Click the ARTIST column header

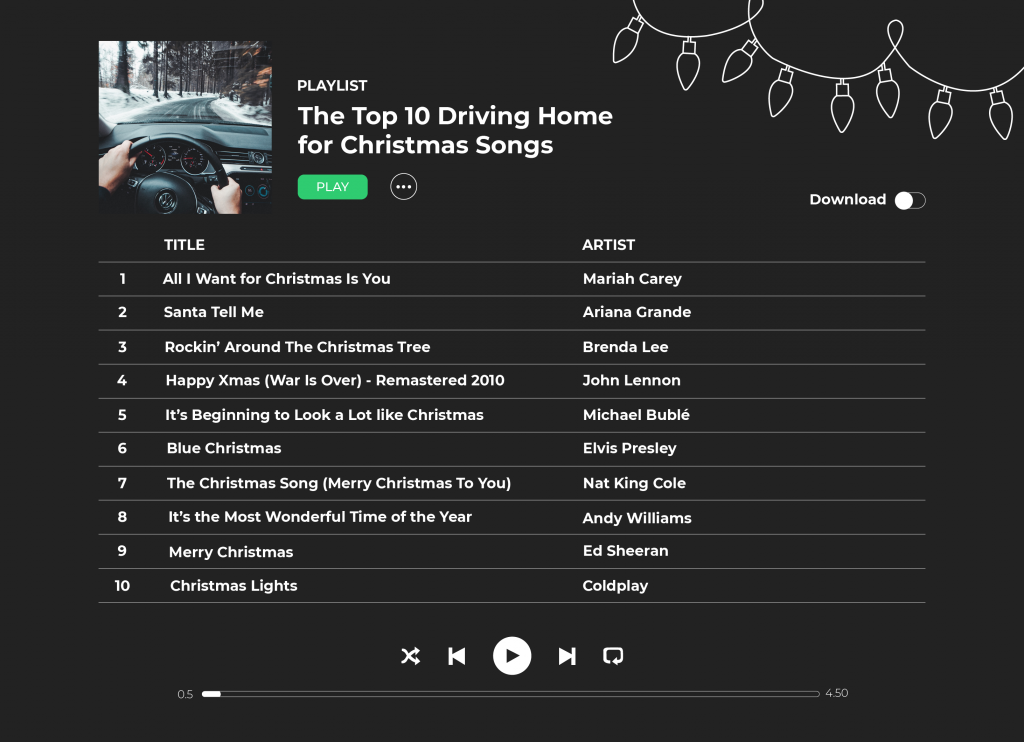[608, 245]
